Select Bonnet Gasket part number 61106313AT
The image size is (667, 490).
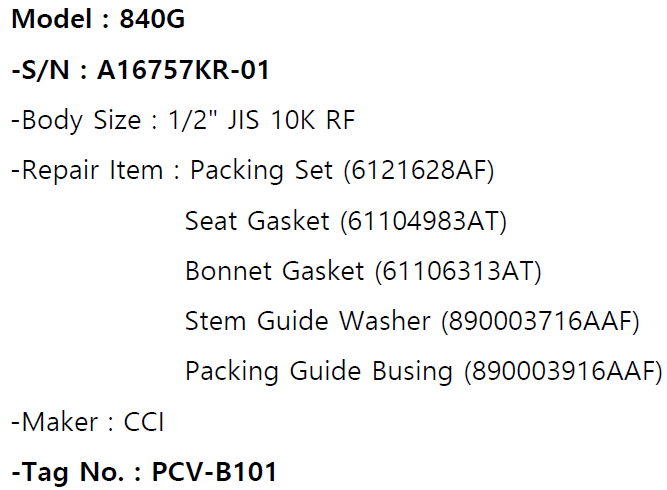(x=458, y=271)
